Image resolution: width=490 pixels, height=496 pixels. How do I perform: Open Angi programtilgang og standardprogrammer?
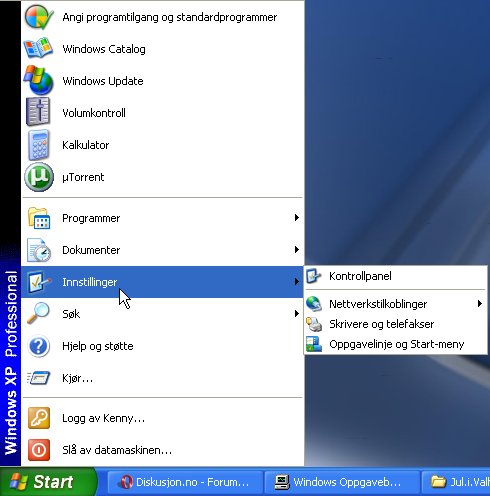[x=162, y=17]
